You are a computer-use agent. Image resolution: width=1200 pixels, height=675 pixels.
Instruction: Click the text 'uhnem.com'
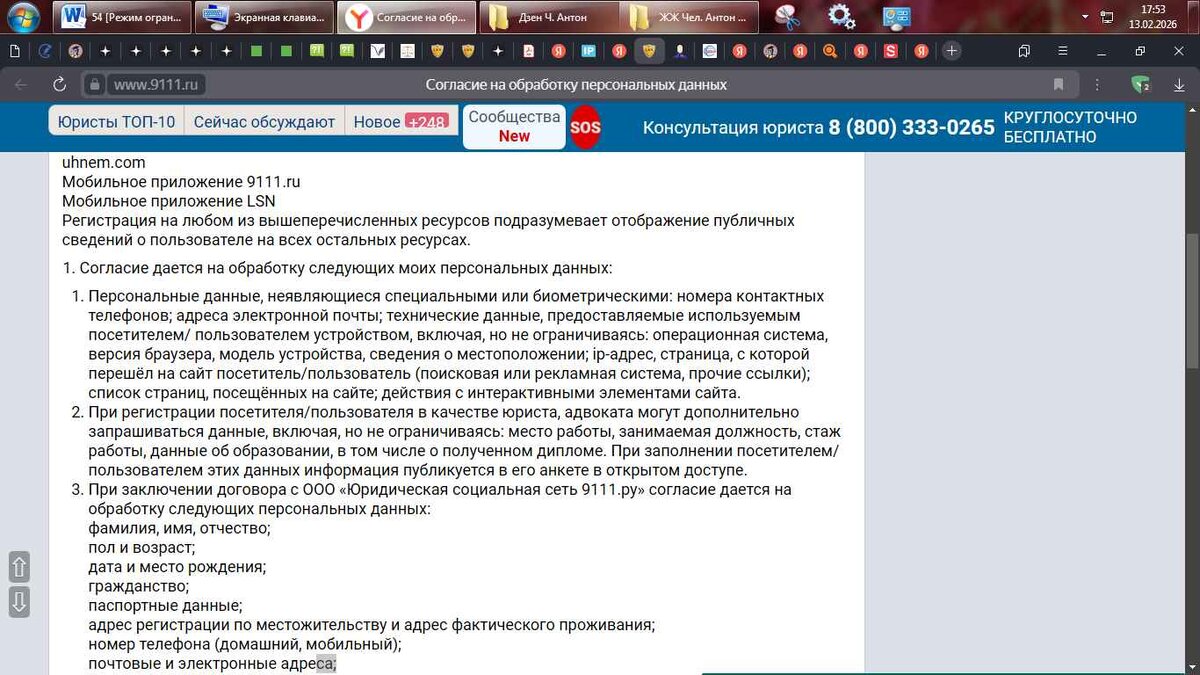tap(103, 162)
